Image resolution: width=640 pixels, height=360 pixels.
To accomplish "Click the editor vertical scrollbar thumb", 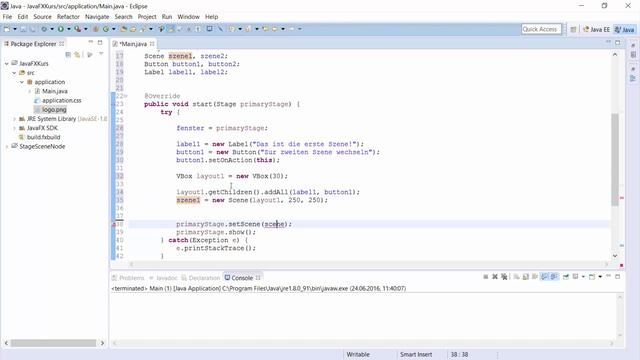I will click(615, 160).
